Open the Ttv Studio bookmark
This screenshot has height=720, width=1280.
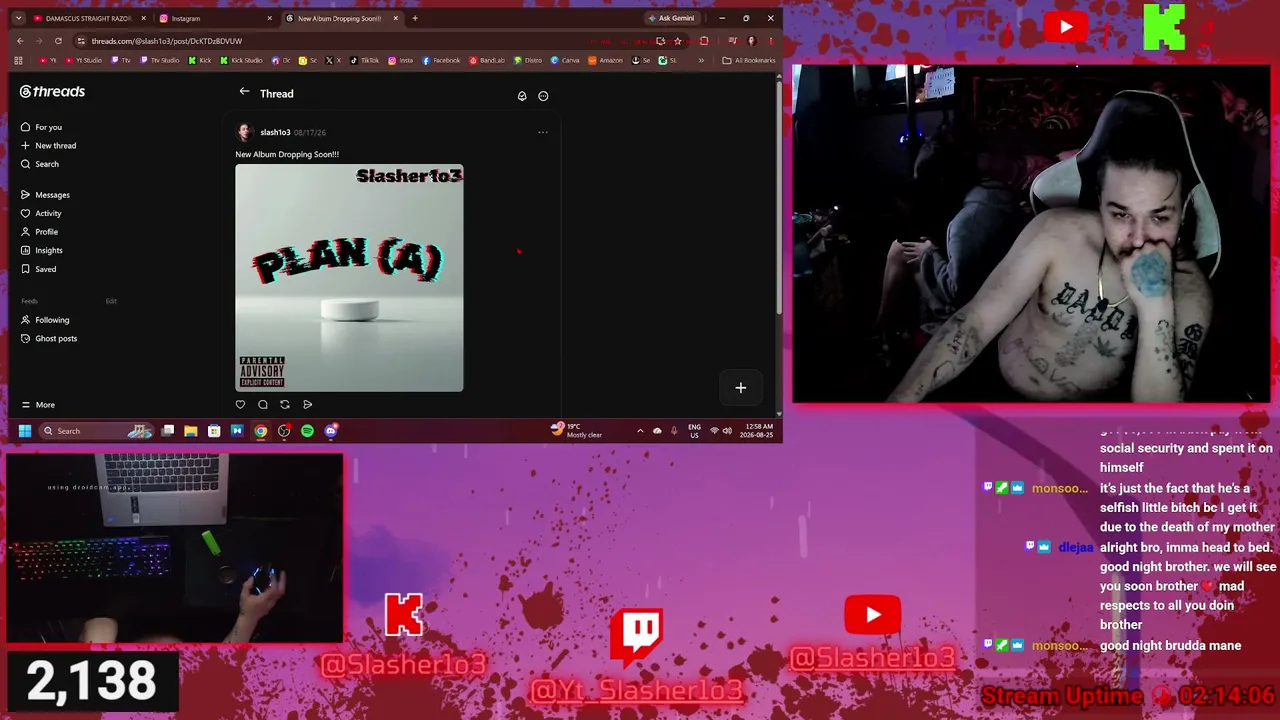tap(160, 60)
